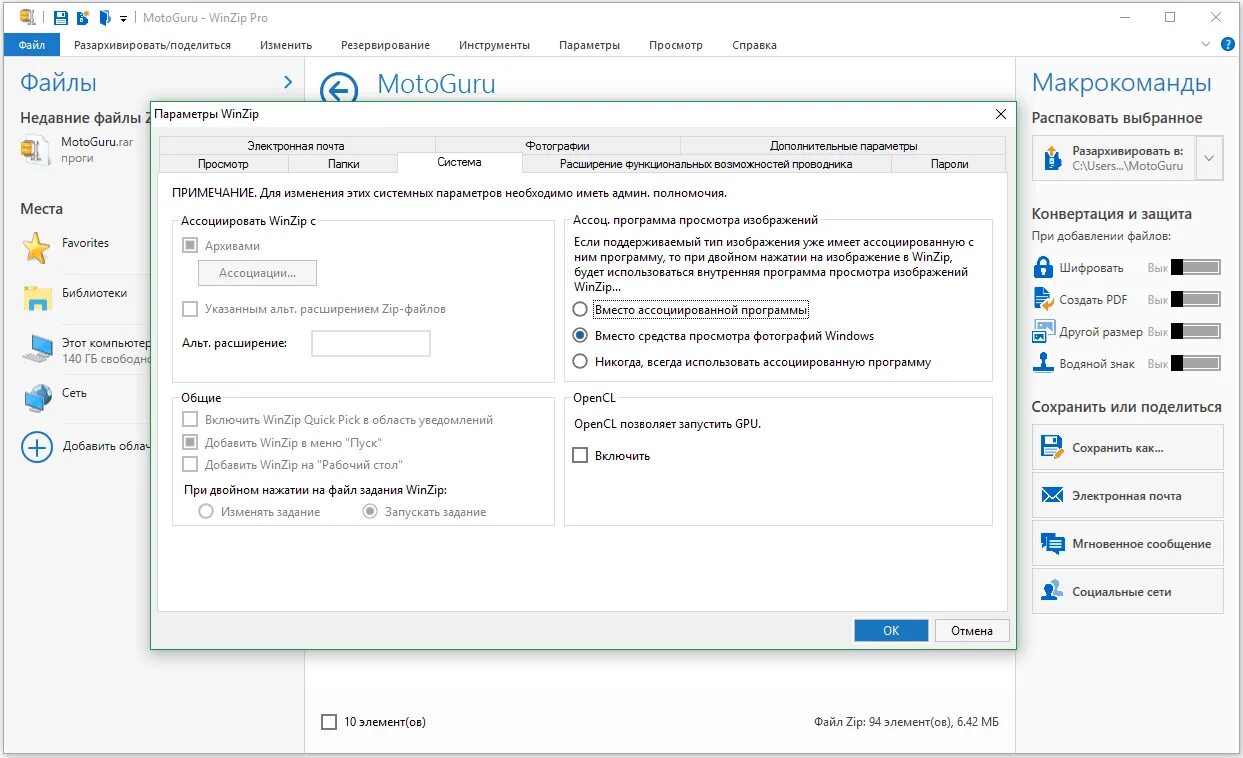Viewport: 1243px width, 758px height.
Task: Select radio Вместо ассоциированной программы
Action: [580, 310]
